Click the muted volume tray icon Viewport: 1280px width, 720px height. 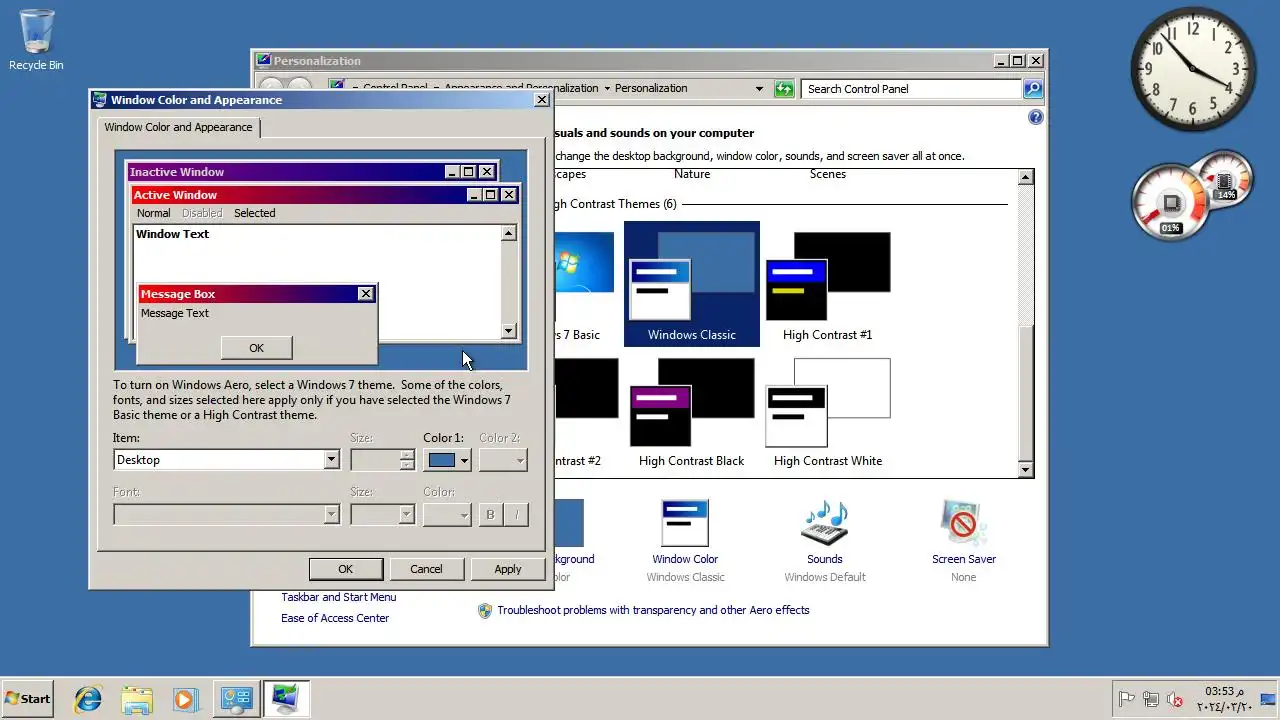pyautogui.click(x=1175, y=700)
